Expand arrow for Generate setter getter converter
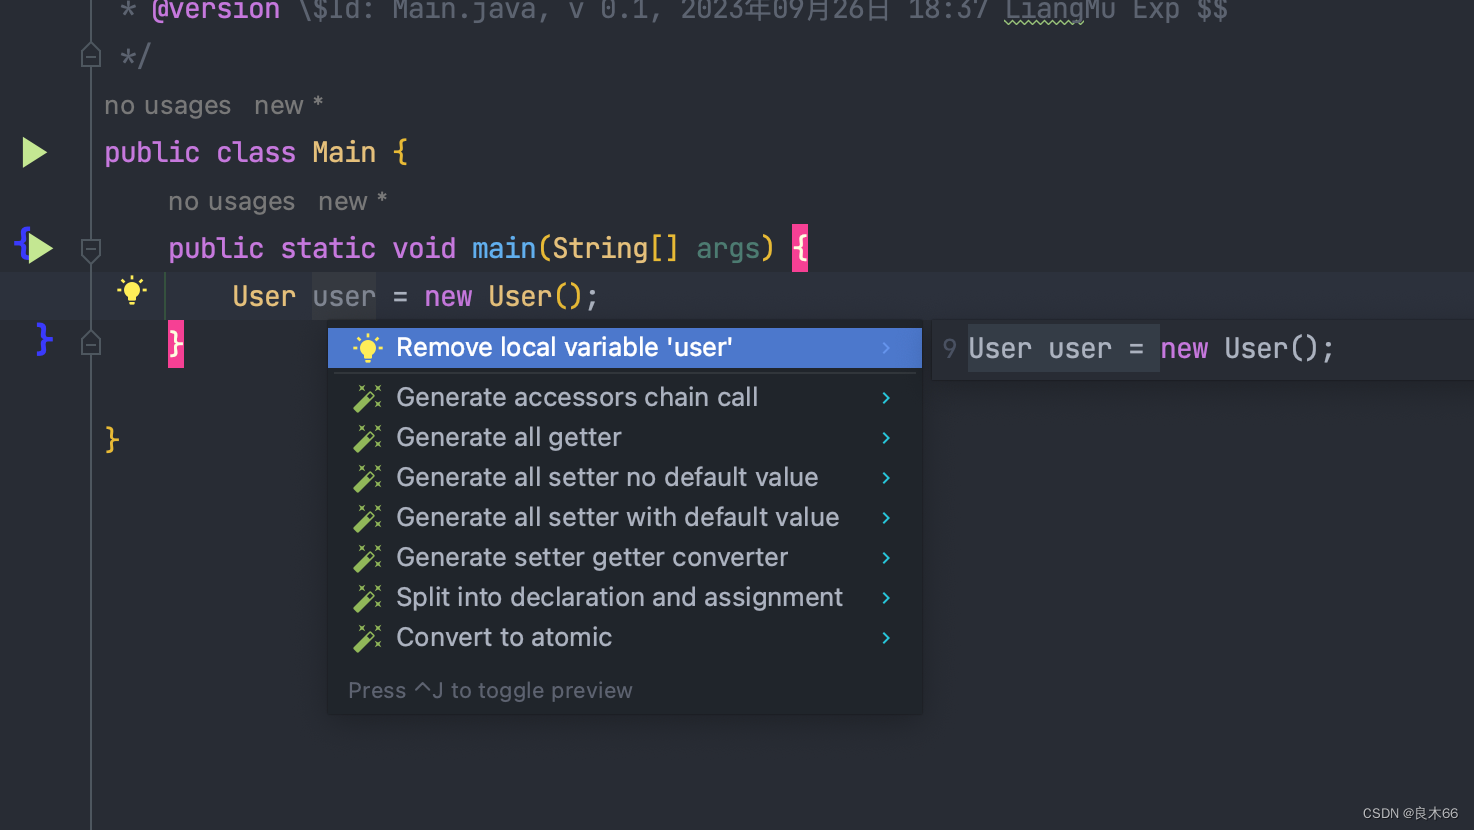 tap(886, 558)
